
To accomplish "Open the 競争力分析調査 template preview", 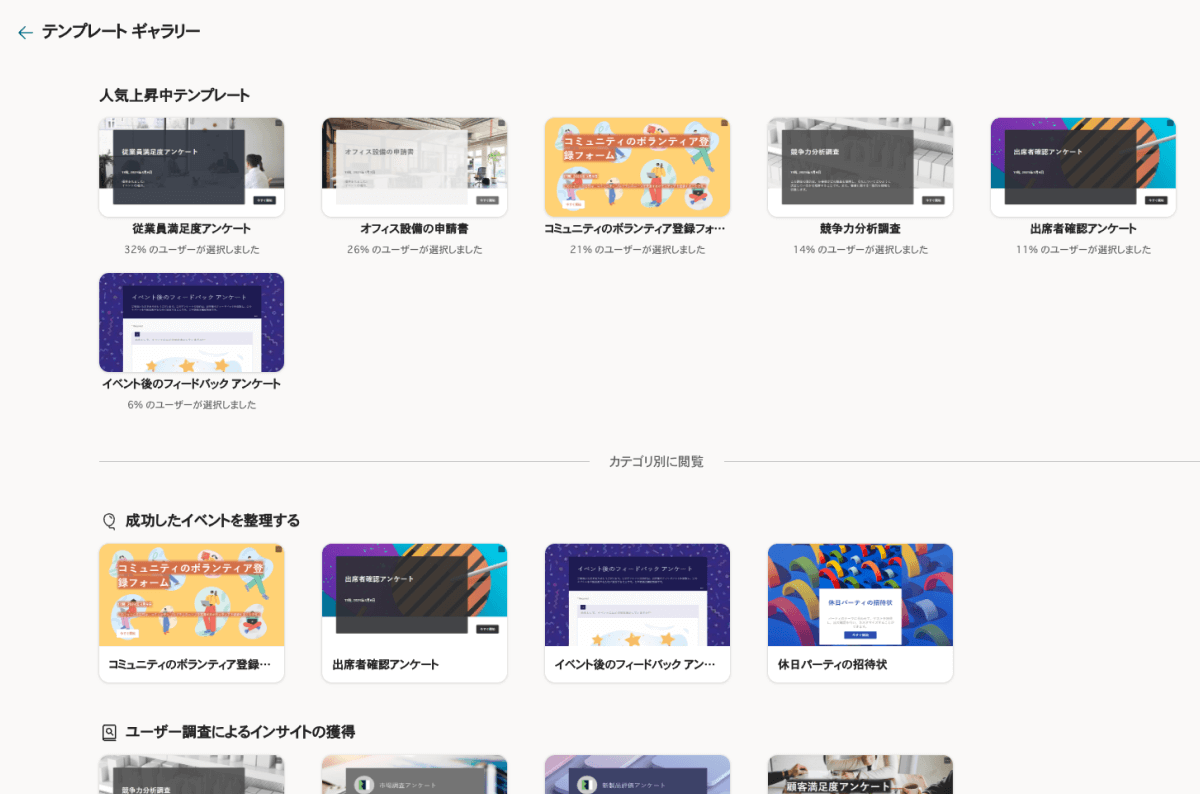I will 860,167.
